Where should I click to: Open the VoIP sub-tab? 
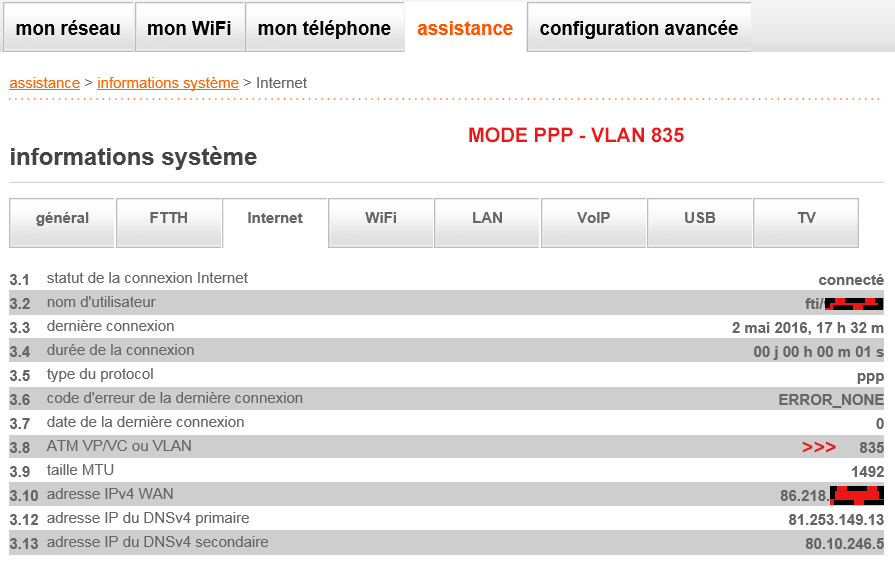[593, 218]
